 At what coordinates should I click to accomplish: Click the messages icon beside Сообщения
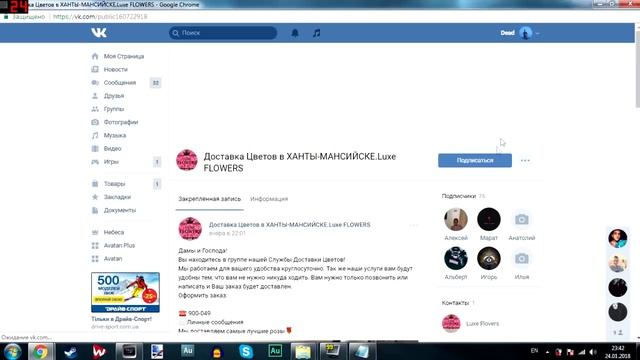(95, 82)
